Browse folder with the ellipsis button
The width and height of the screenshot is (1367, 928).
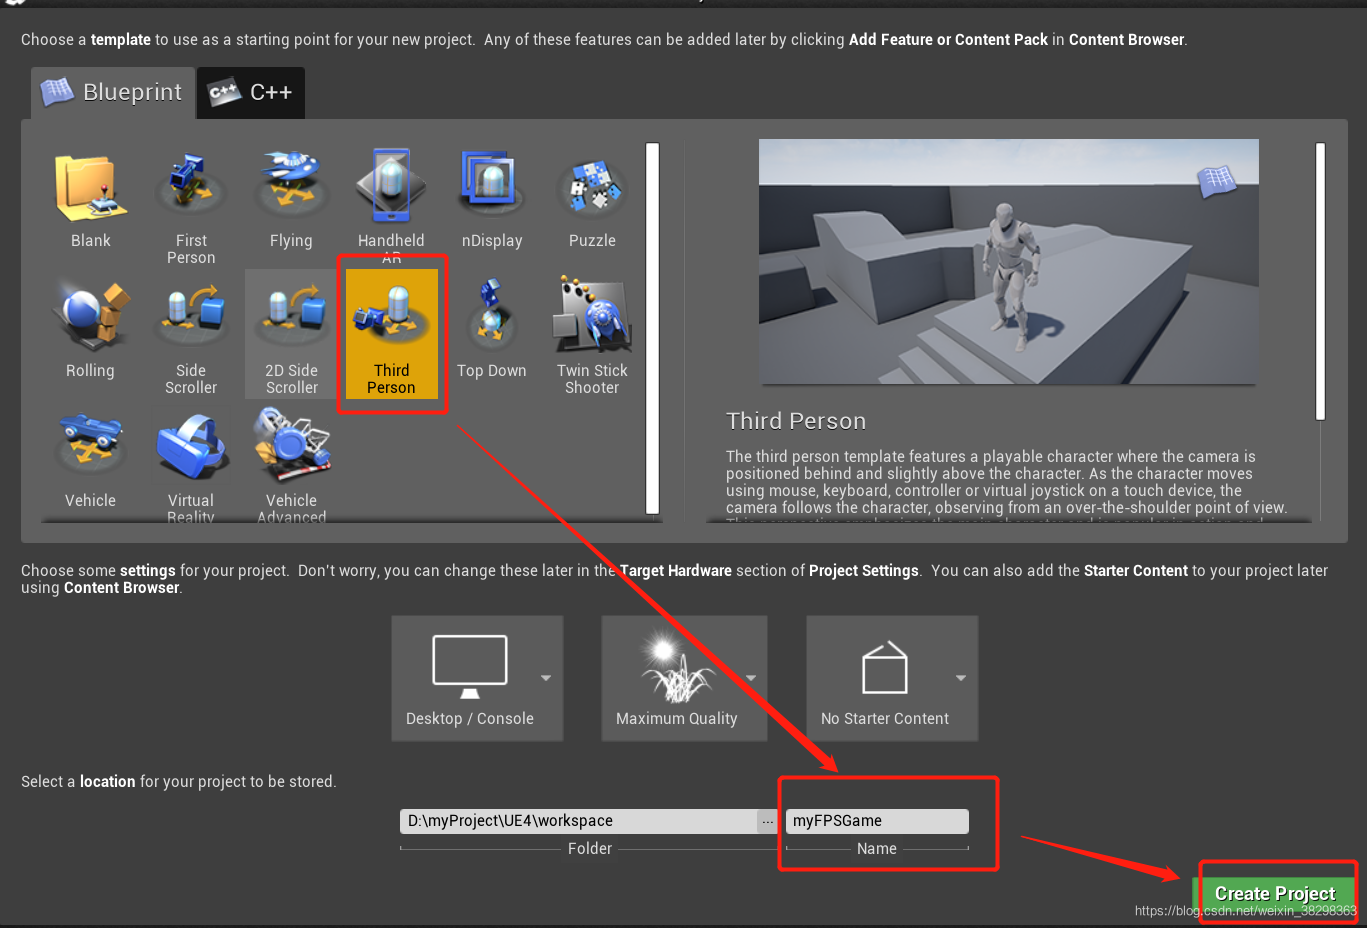pyautogui.click(x=767, y=821)
